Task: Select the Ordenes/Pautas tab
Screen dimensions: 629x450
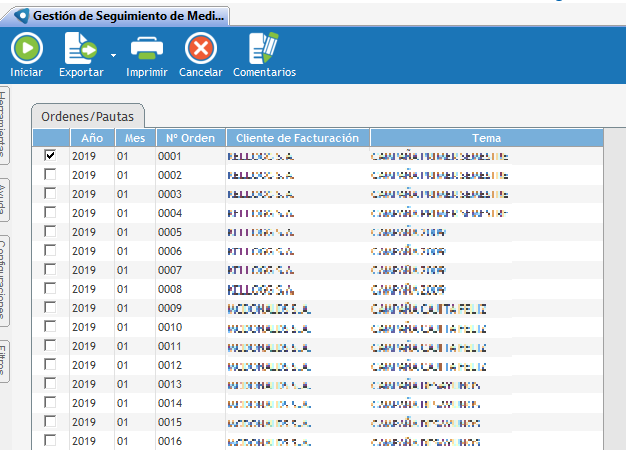Action: (88, 115)
